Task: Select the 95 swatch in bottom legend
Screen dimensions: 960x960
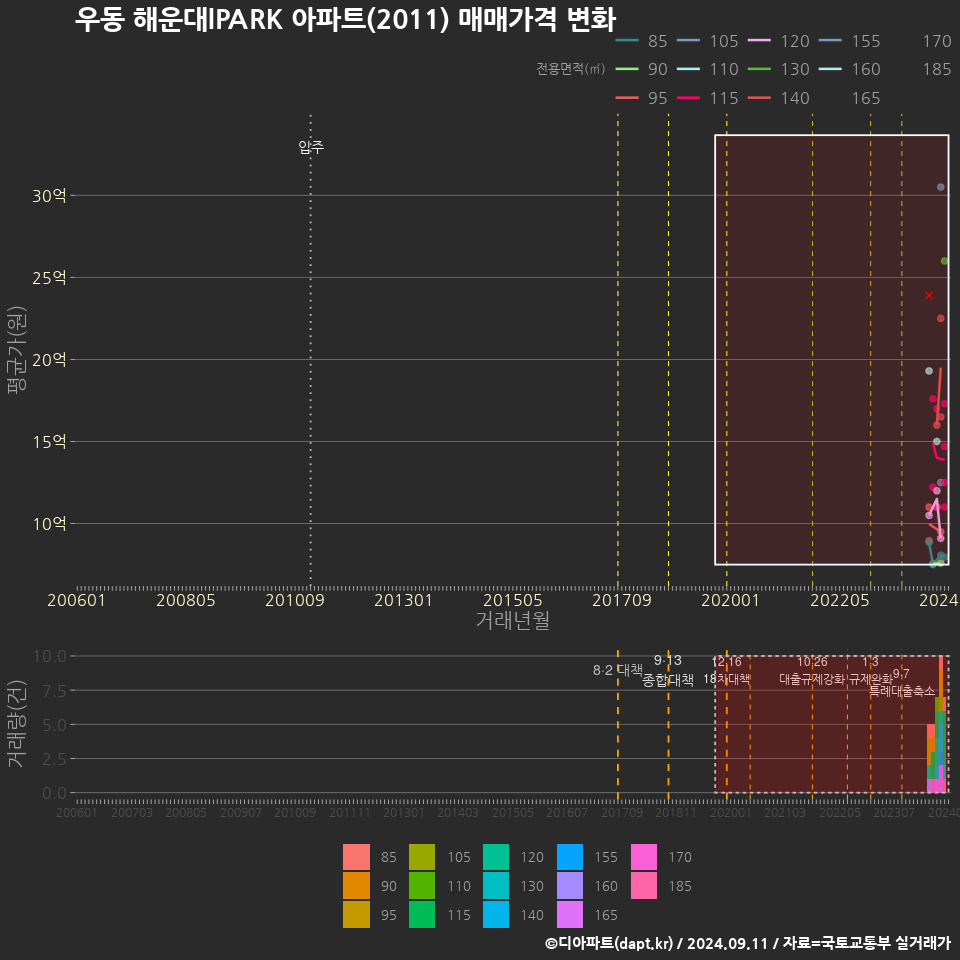Action: point(356,914)
